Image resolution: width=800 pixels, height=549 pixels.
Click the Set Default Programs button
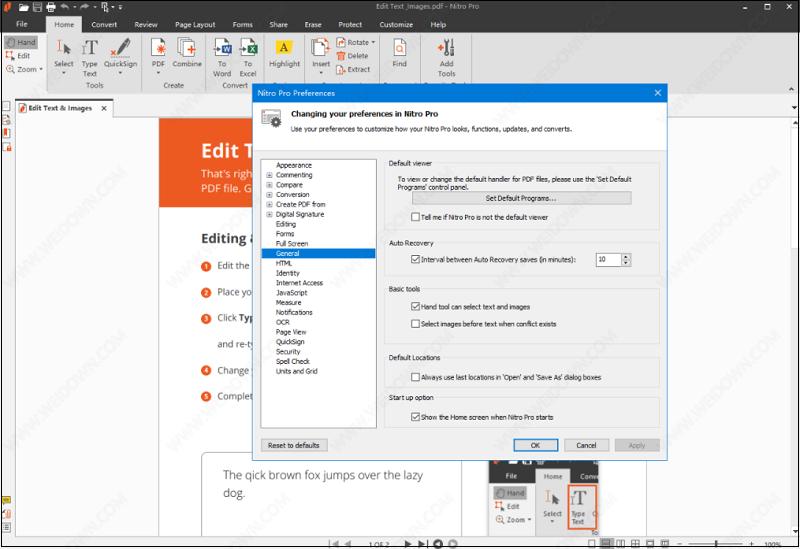520,199
